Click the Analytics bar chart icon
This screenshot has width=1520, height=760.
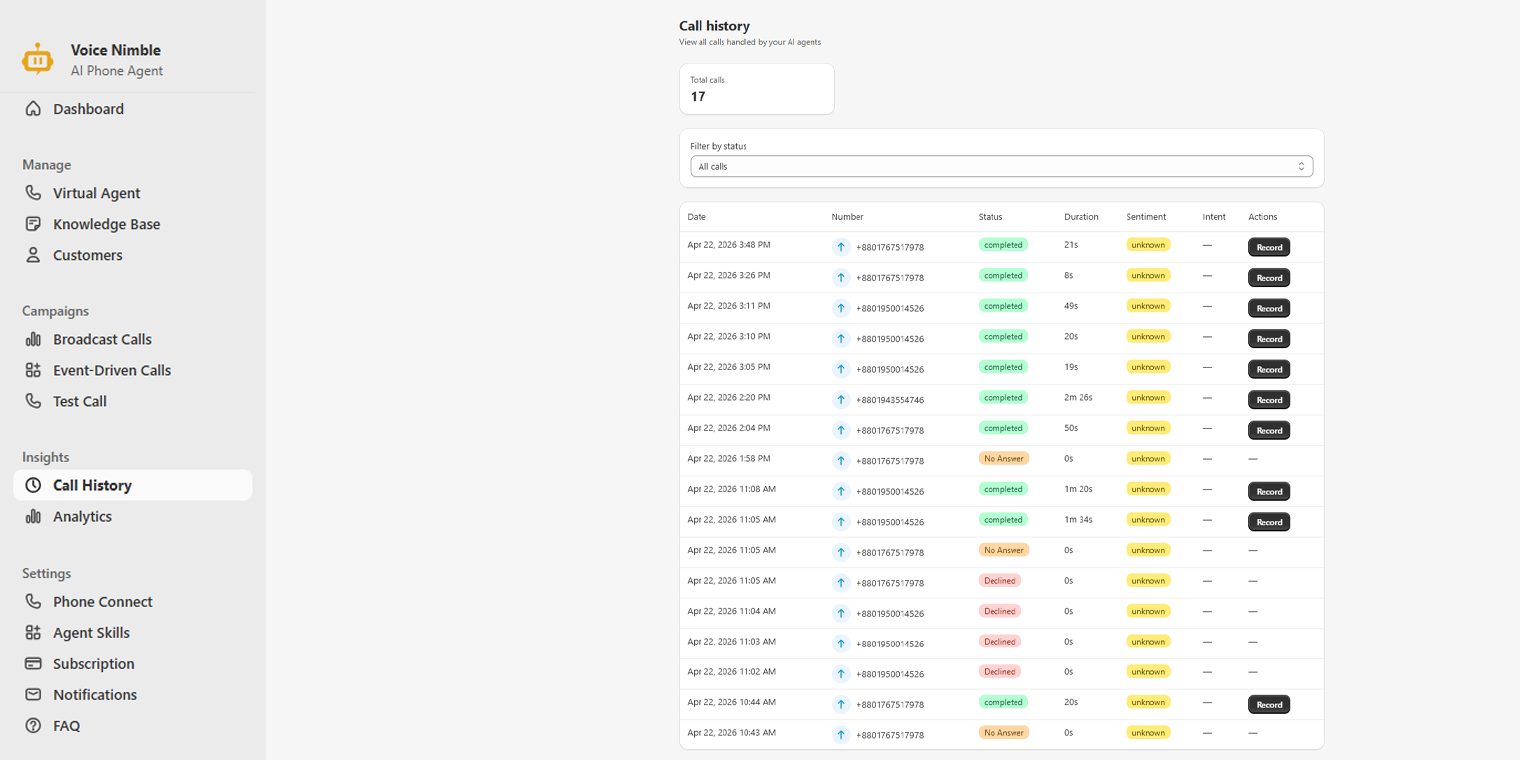[33, 516]
